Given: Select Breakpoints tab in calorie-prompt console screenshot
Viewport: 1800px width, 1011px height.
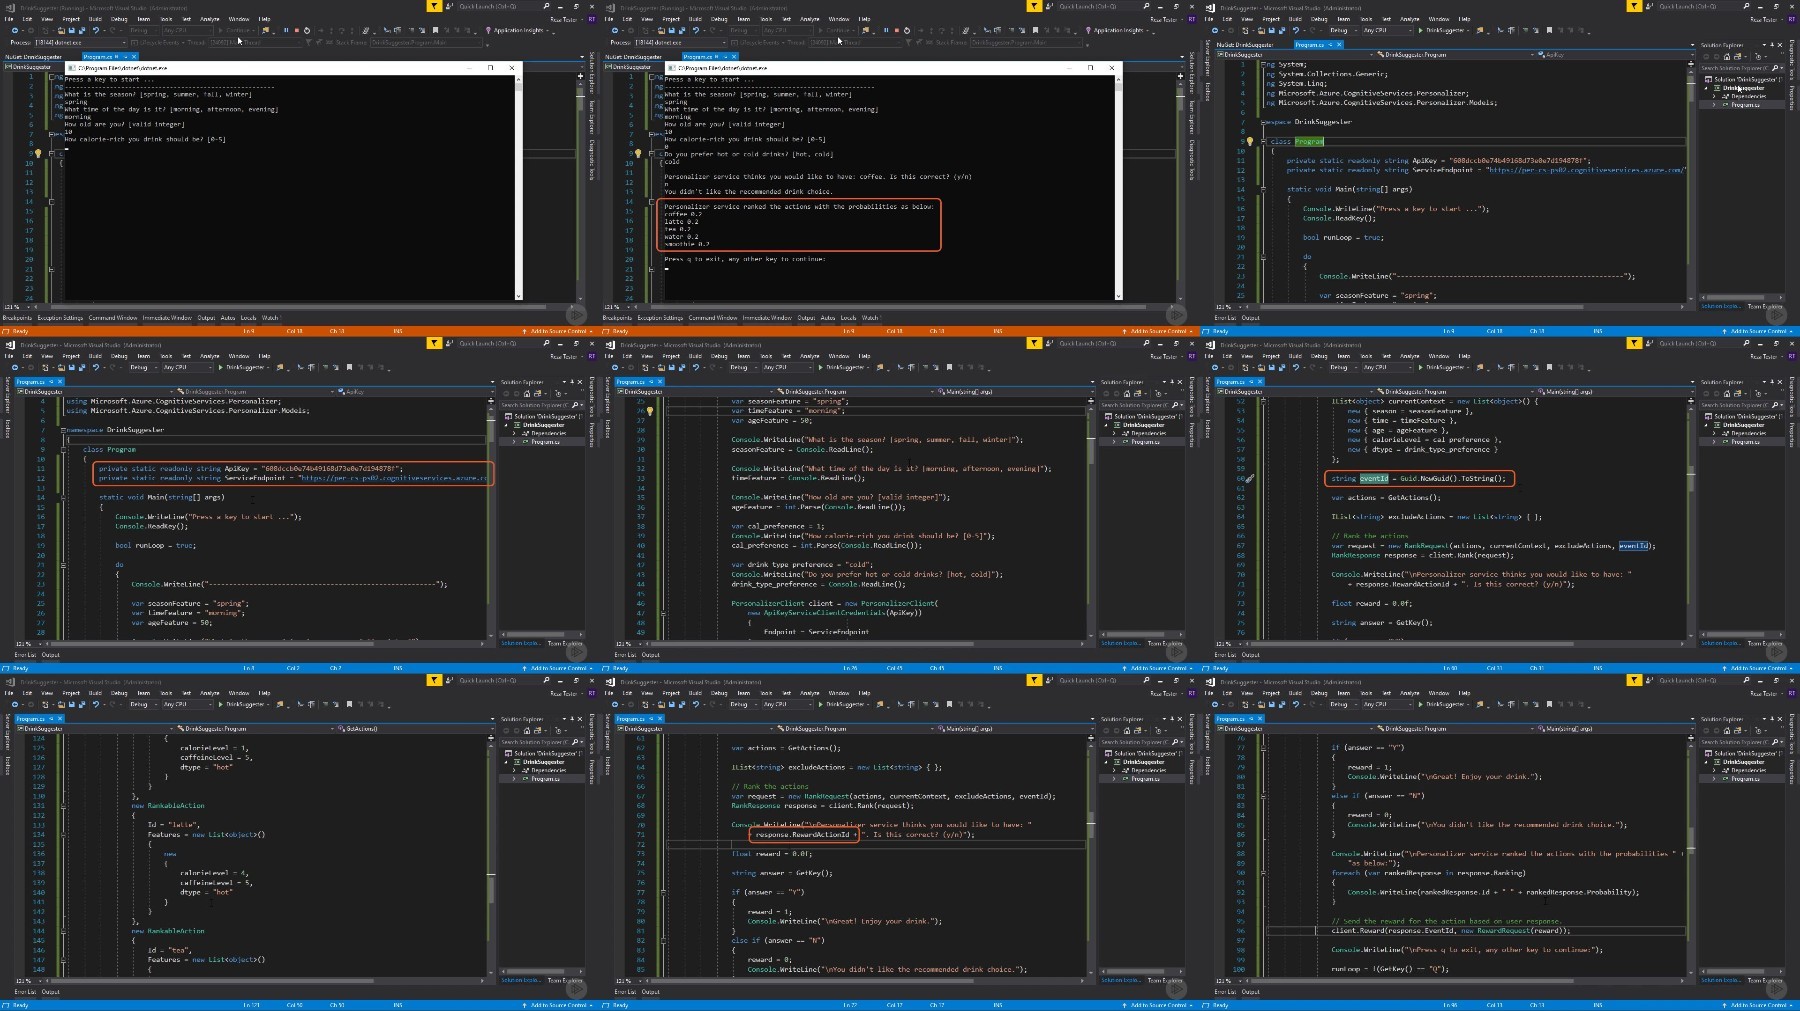Looking at the screenshot, I should pos(17,318).
